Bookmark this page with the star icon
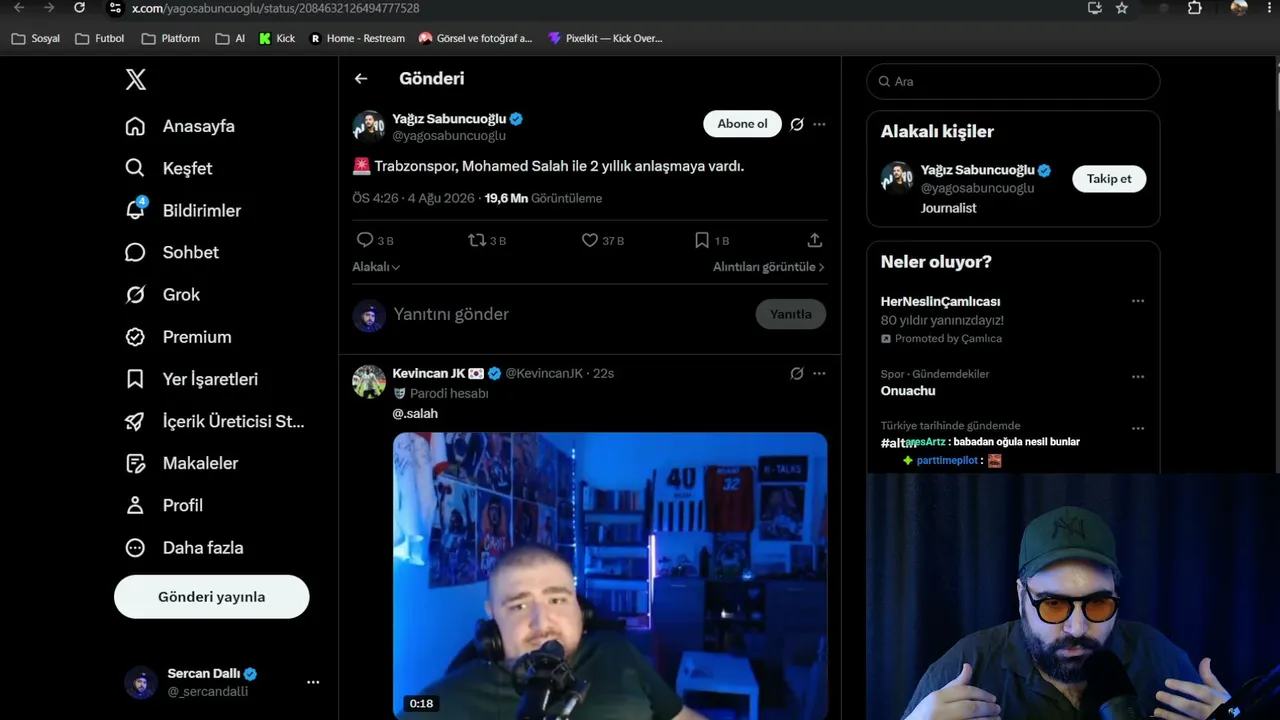This screenshot has width=1280, height=720. click(1122, 8)
